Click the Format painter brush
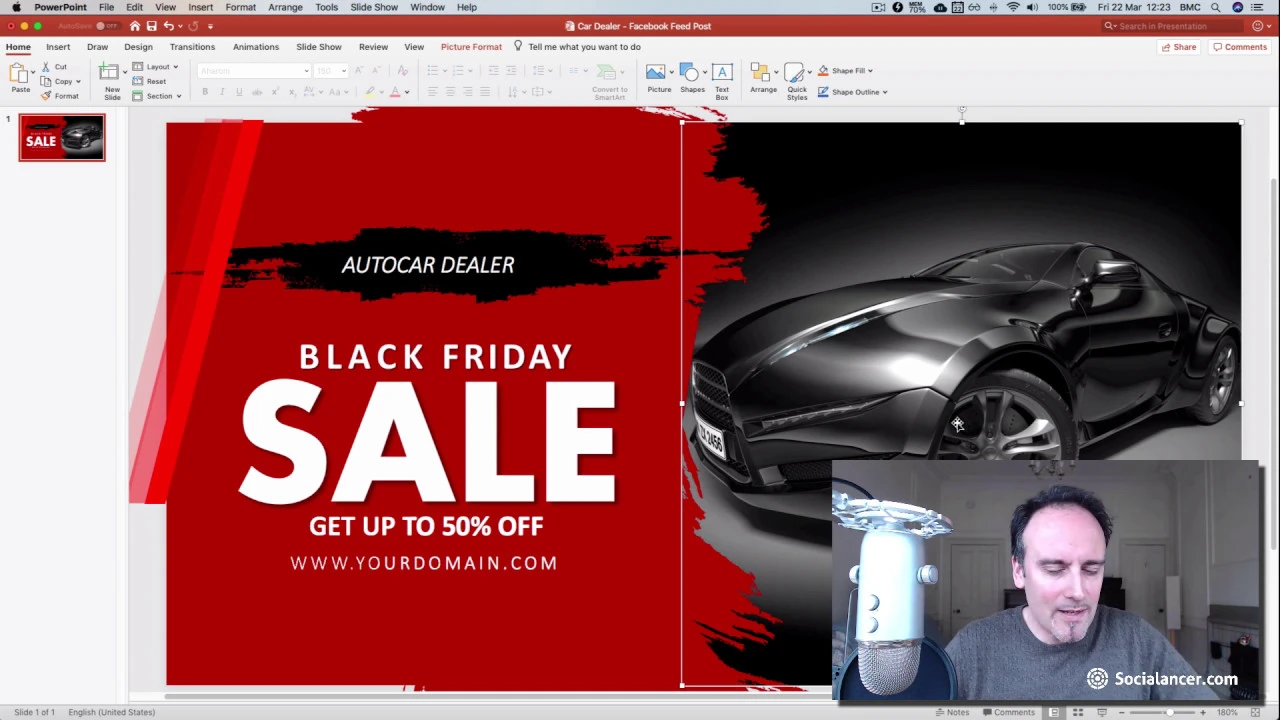The width and height of the screenshot is (1280, 720). [60, 96]
